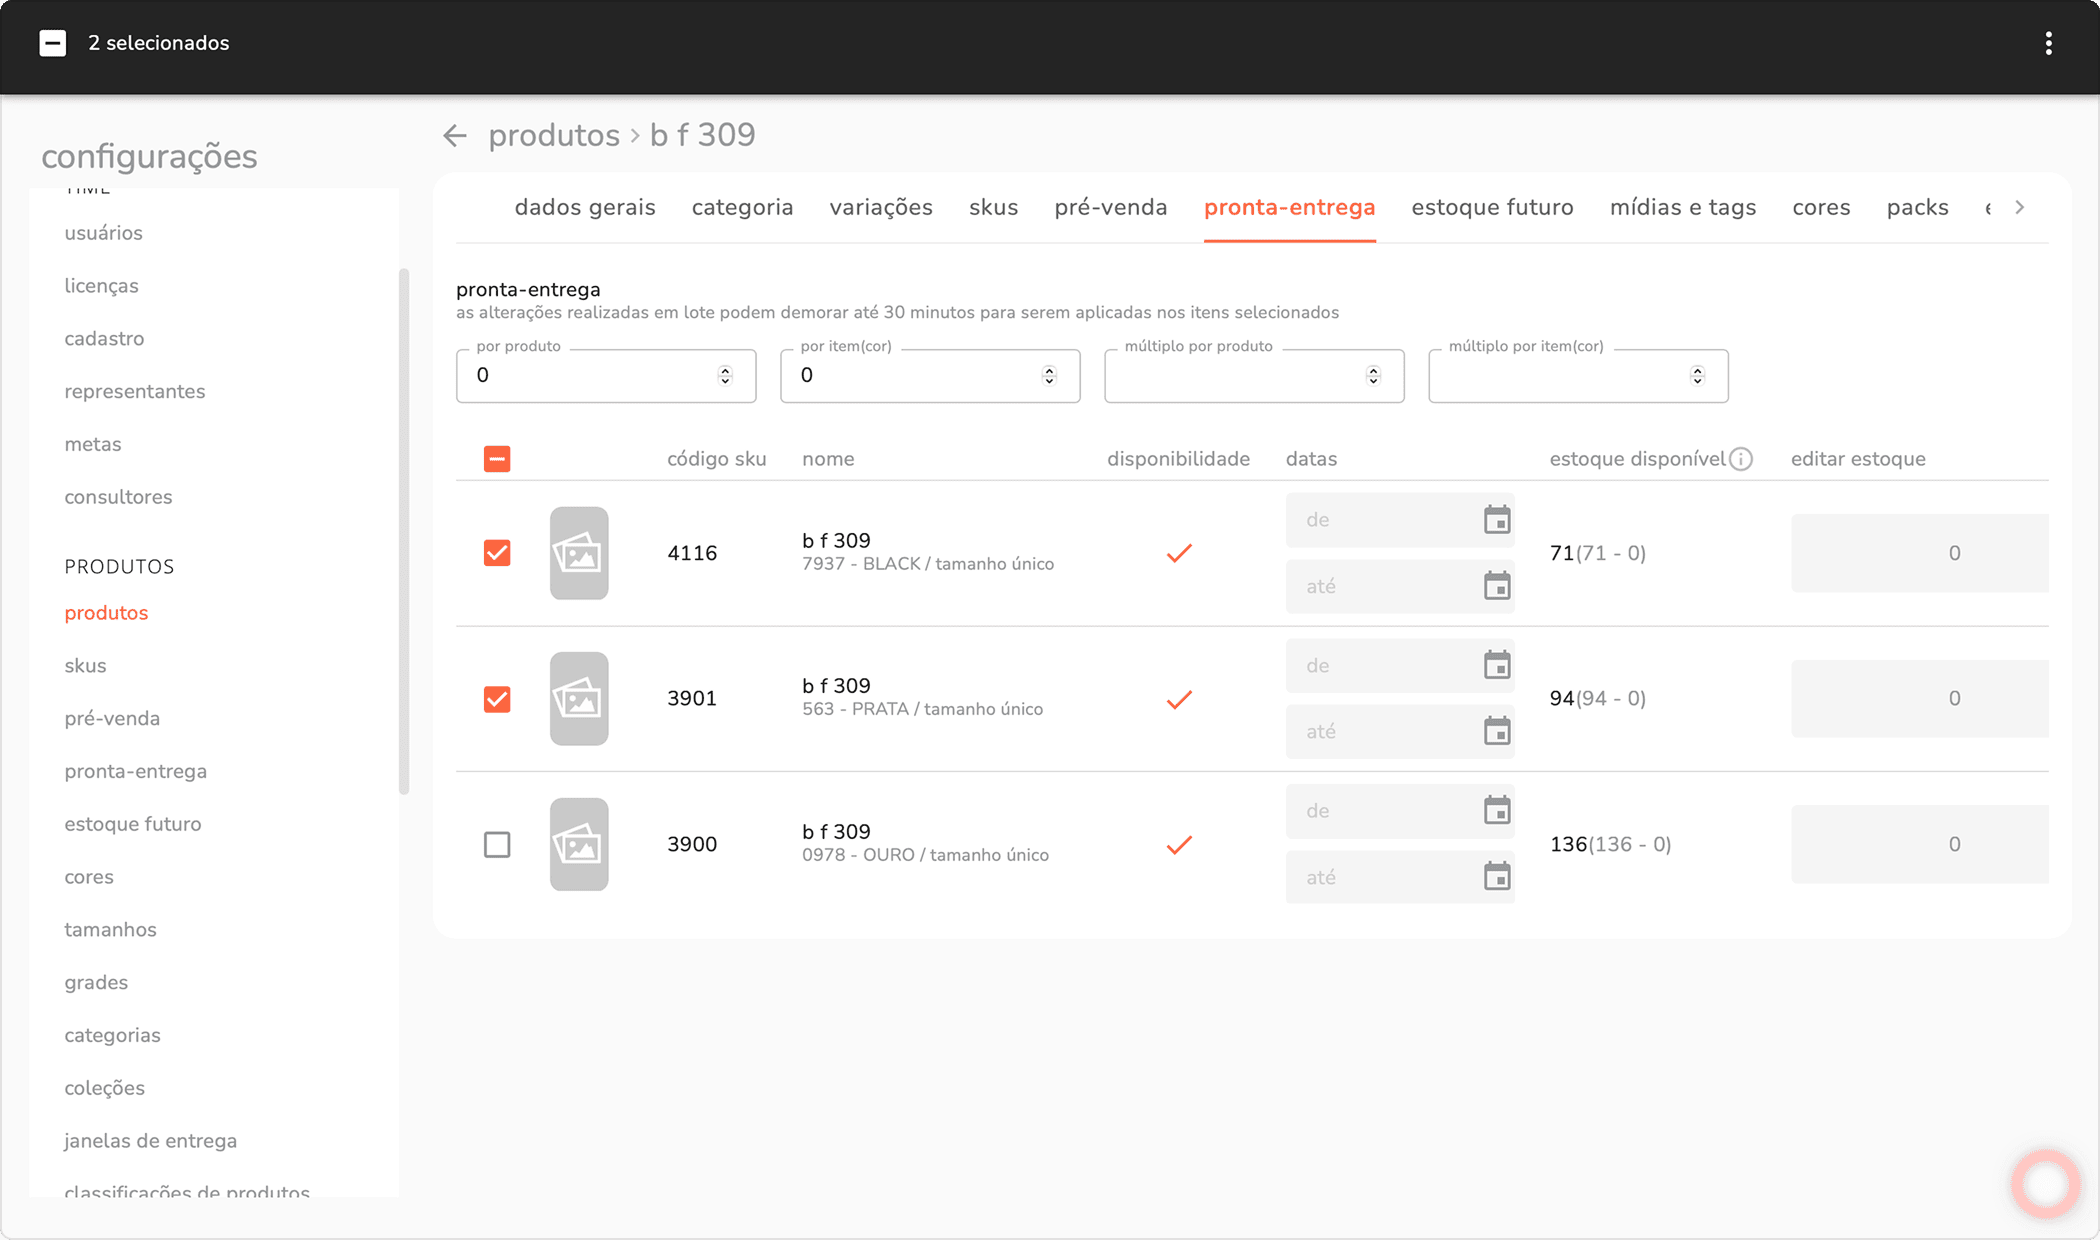Screen dimensions: 2100x1240
Task: Switch to the variações tab
Action: [x=881, y=207]
